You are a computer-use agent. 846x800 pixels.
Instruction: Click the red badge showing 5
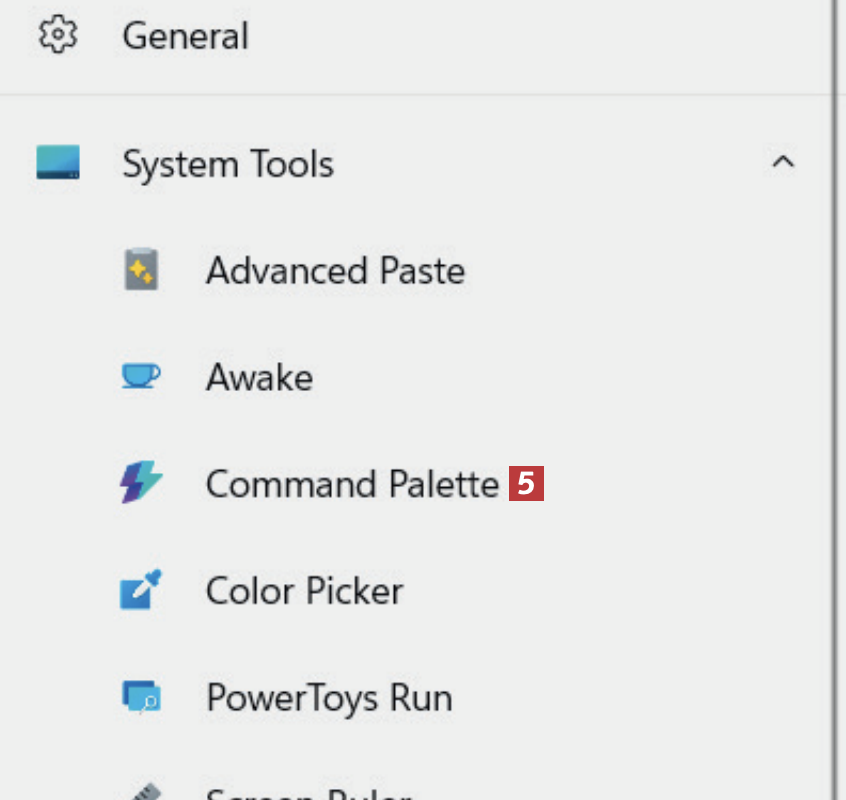(x=526, y=484)
